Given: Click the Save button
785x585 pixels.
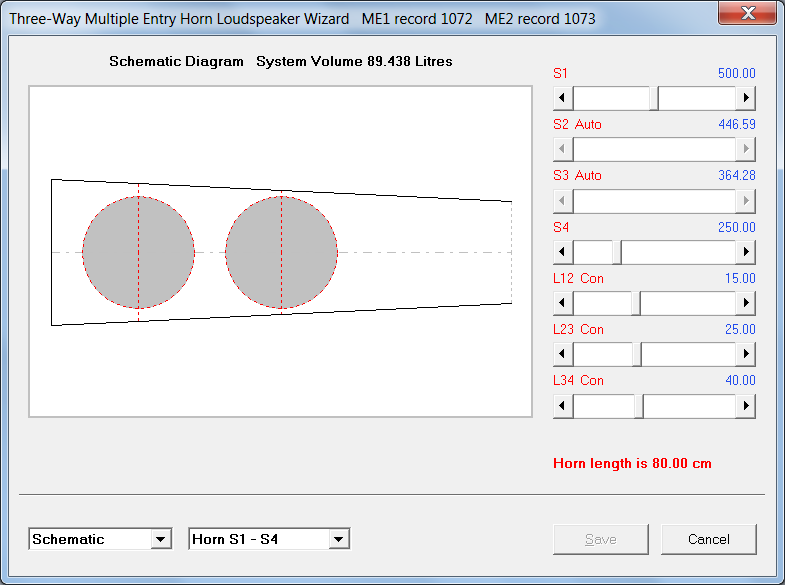Looking at the screenshot, I should click(601, 539).
